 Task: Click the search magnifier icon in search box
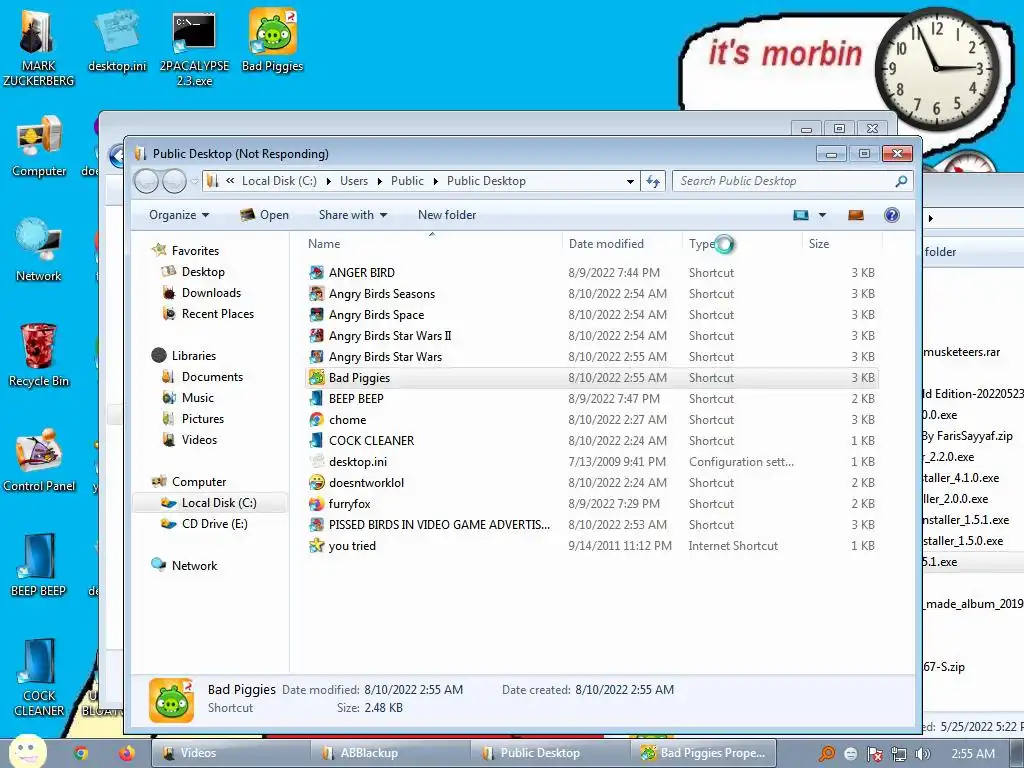point(901,181)
